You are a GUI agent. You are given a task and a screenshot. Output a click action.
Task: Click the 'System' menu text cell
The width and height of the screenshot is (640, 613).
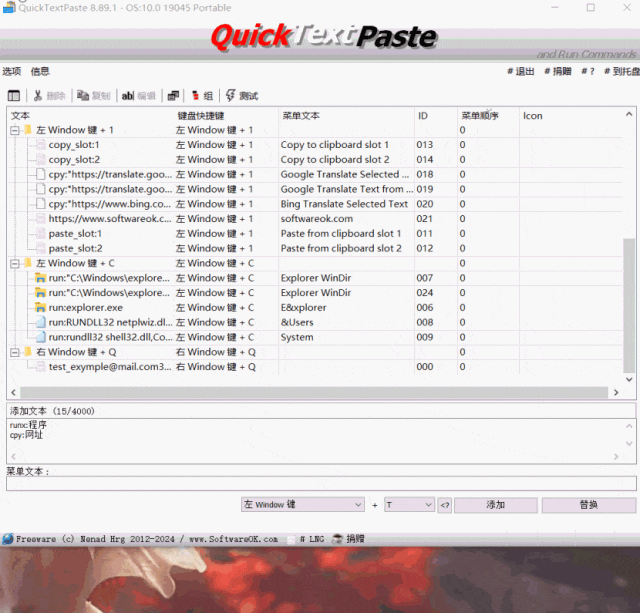click(x=297, y=337)
